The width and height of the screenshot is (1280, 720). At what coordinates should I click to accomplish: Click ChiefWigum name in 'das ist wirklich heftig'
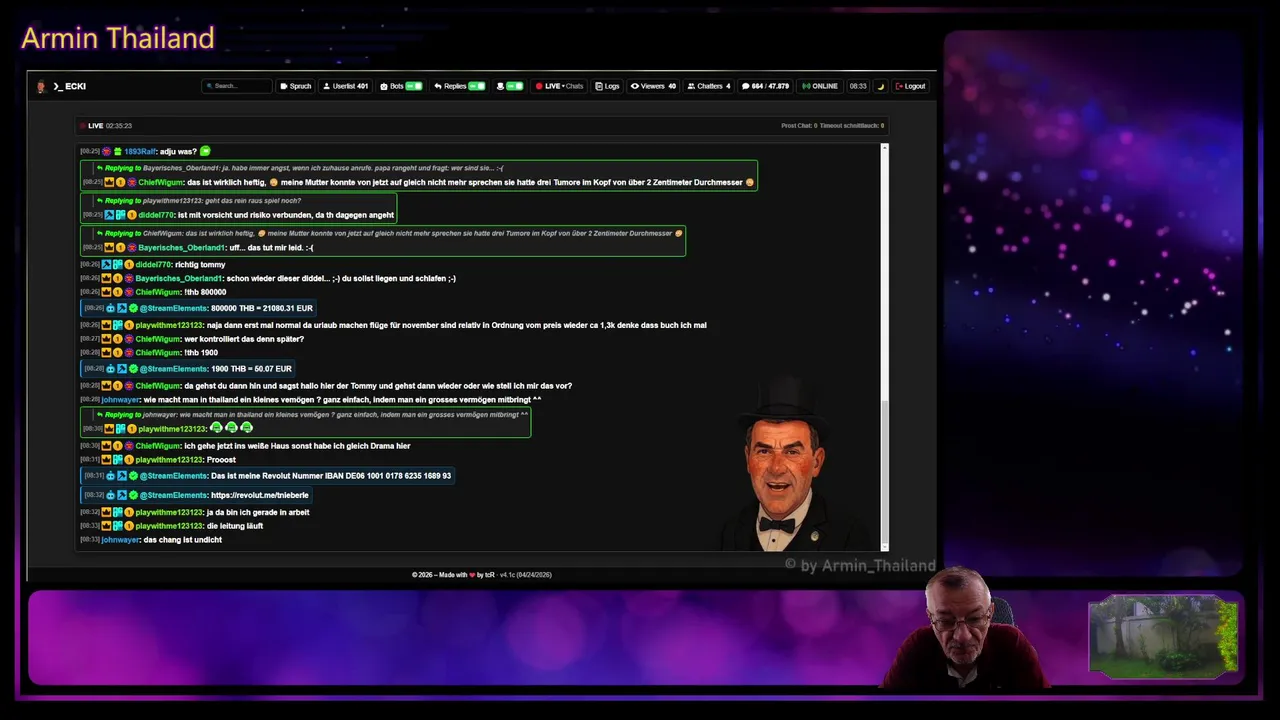pyautogui.click(x=161, y=183)
